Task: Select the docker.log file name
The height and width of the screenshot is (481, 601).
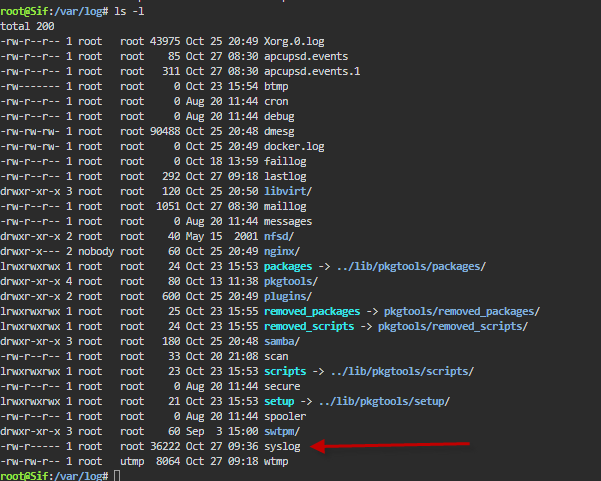Action: (294, 146)
